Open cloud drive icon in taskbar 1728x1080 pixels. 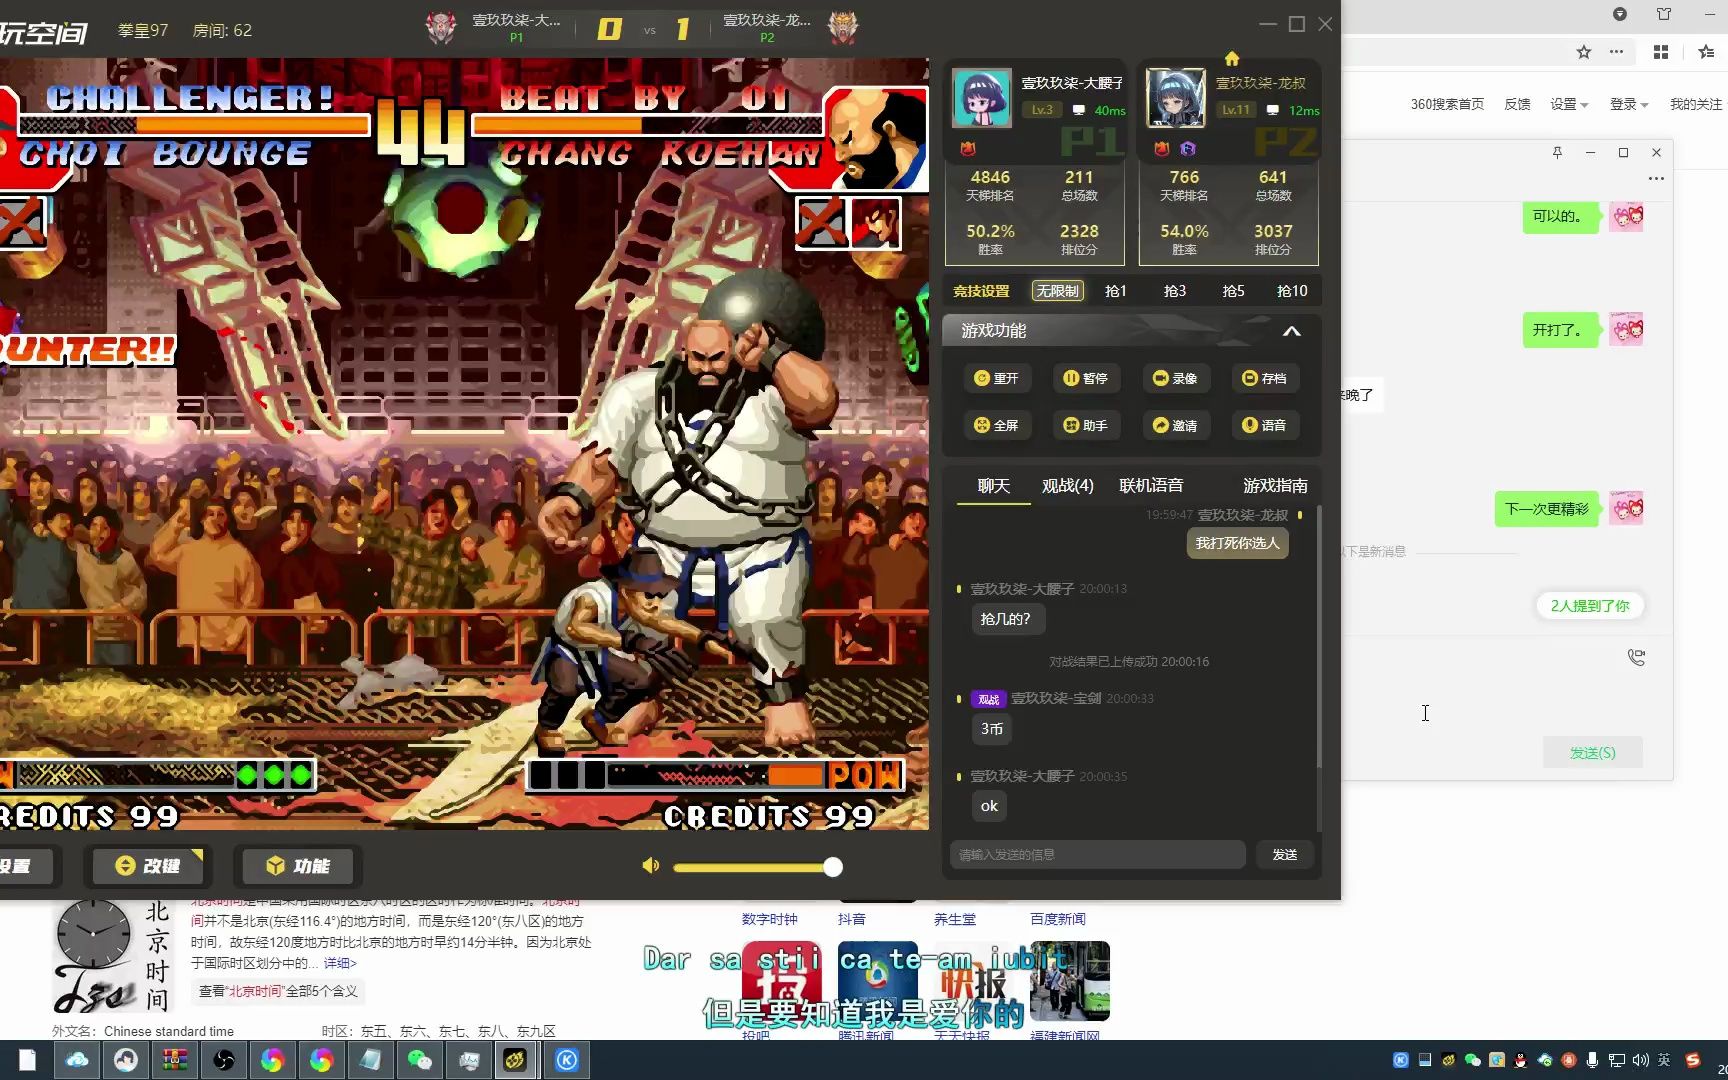coord(77,1060)
